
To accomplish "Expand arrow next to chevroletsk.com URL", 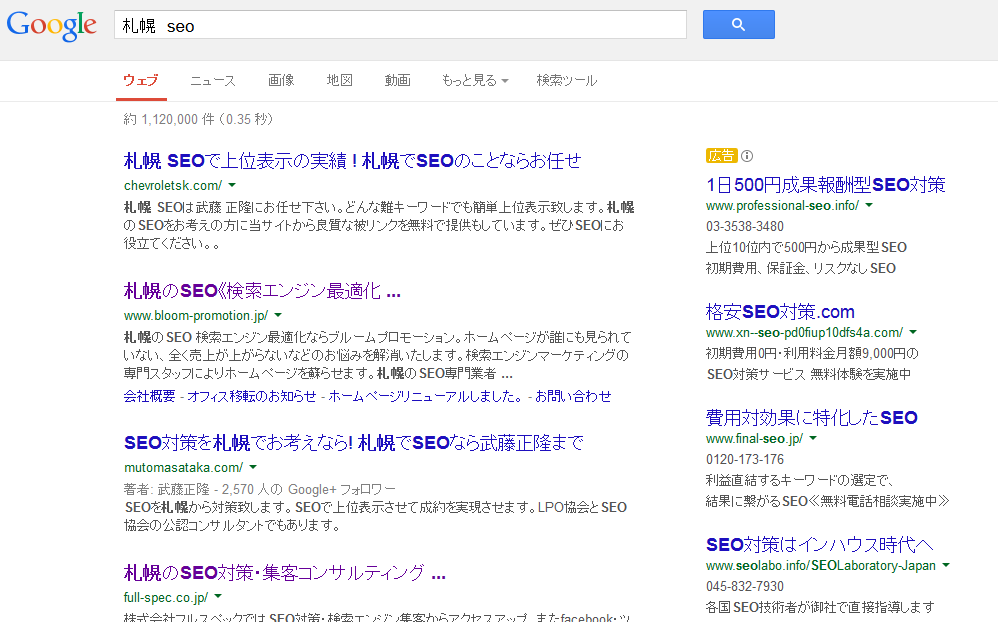I will 232,185.
